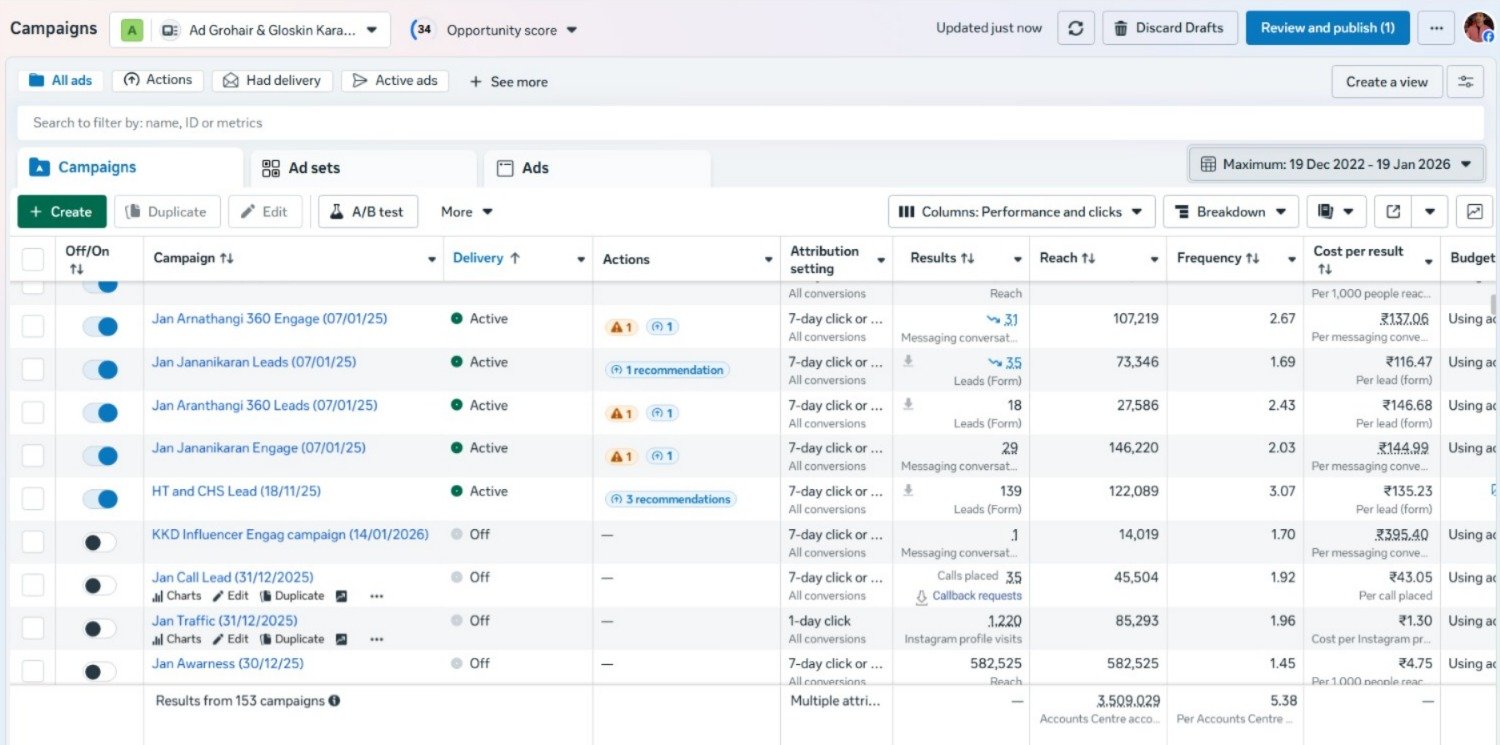1500x745 pixels.
Task: Expand Columns: Performance and clicks dropdown
Action: (x=1021, y=212)
